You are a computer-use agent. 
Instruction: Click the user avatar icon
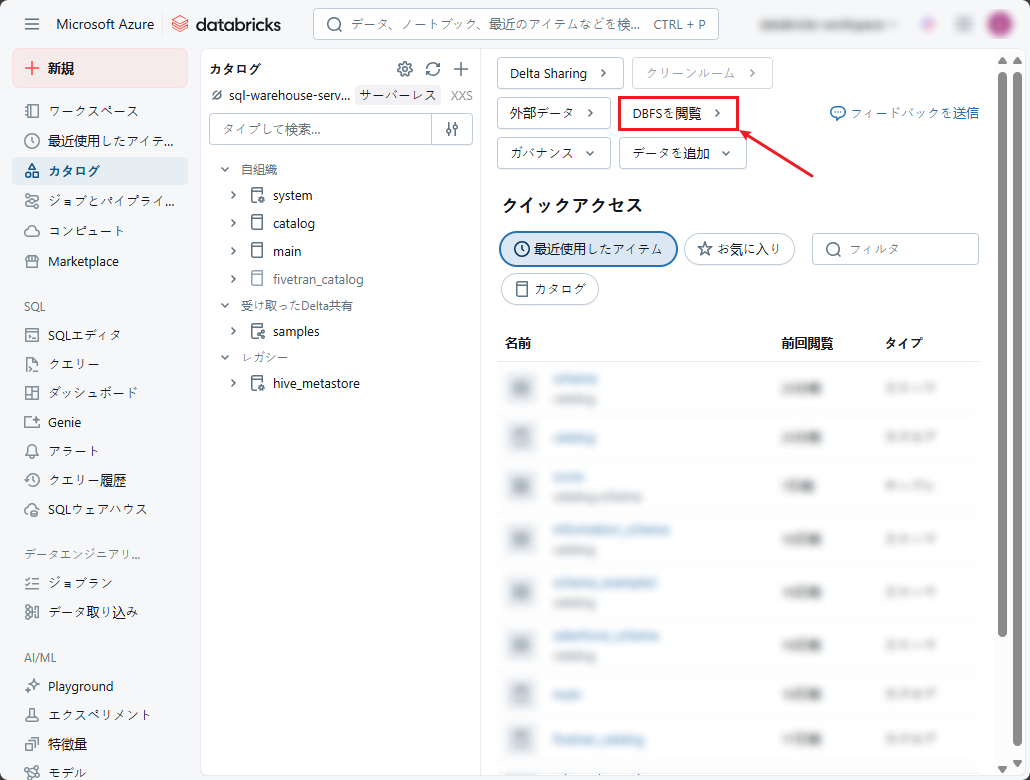coord(998,24)
